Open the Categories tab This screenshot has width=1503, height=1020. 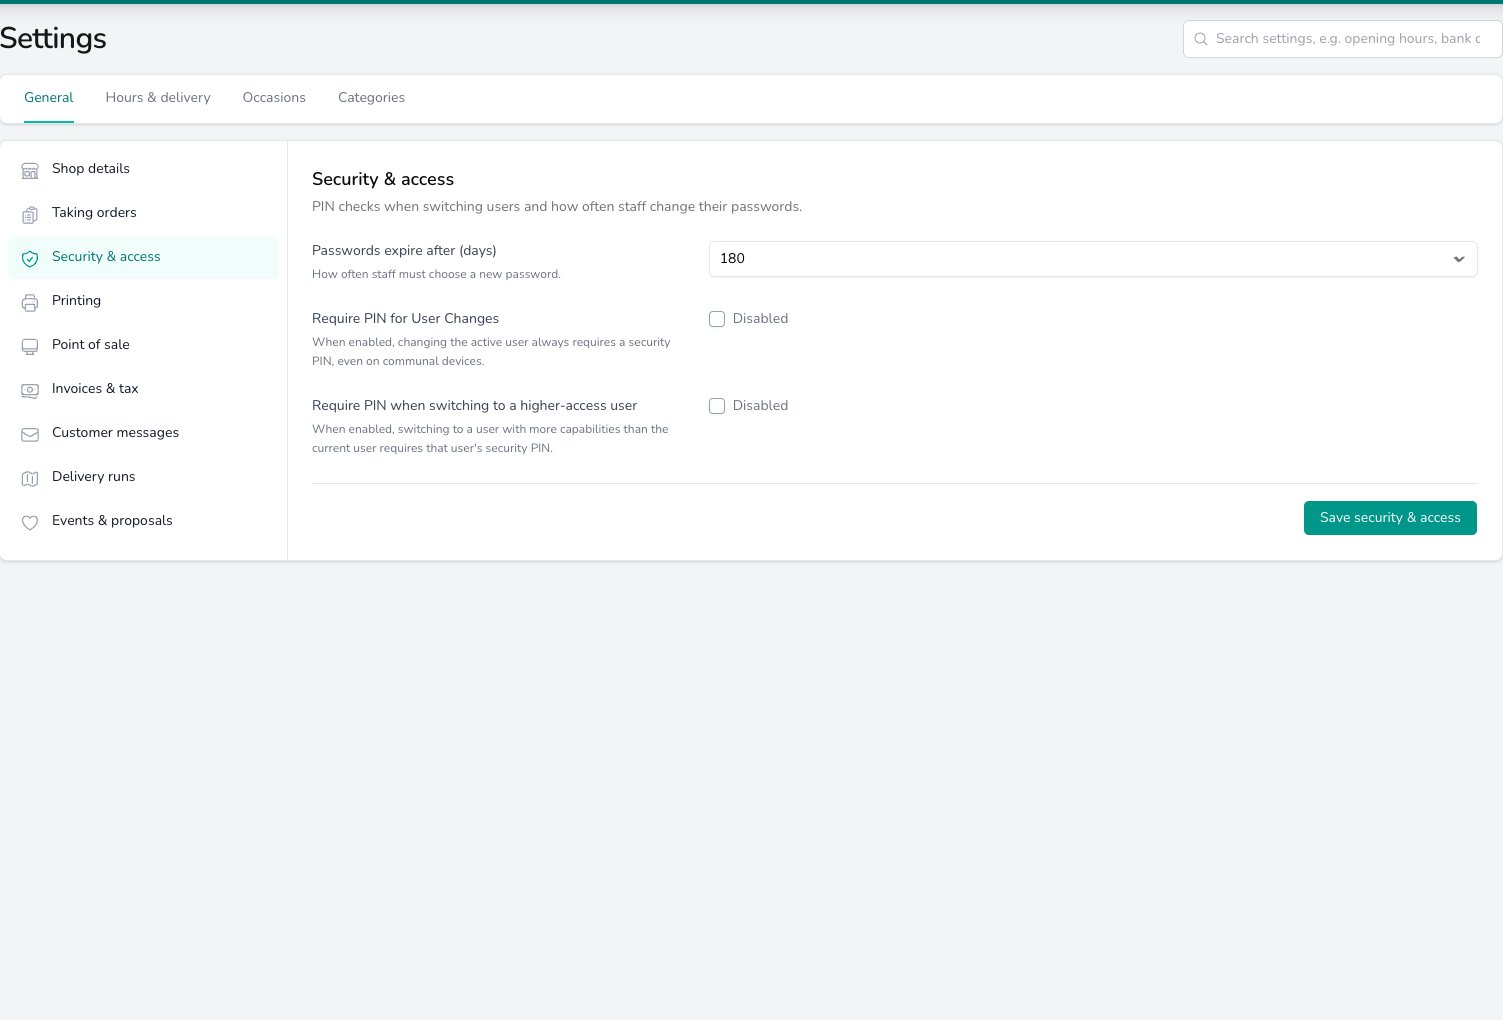coord(371,97)
